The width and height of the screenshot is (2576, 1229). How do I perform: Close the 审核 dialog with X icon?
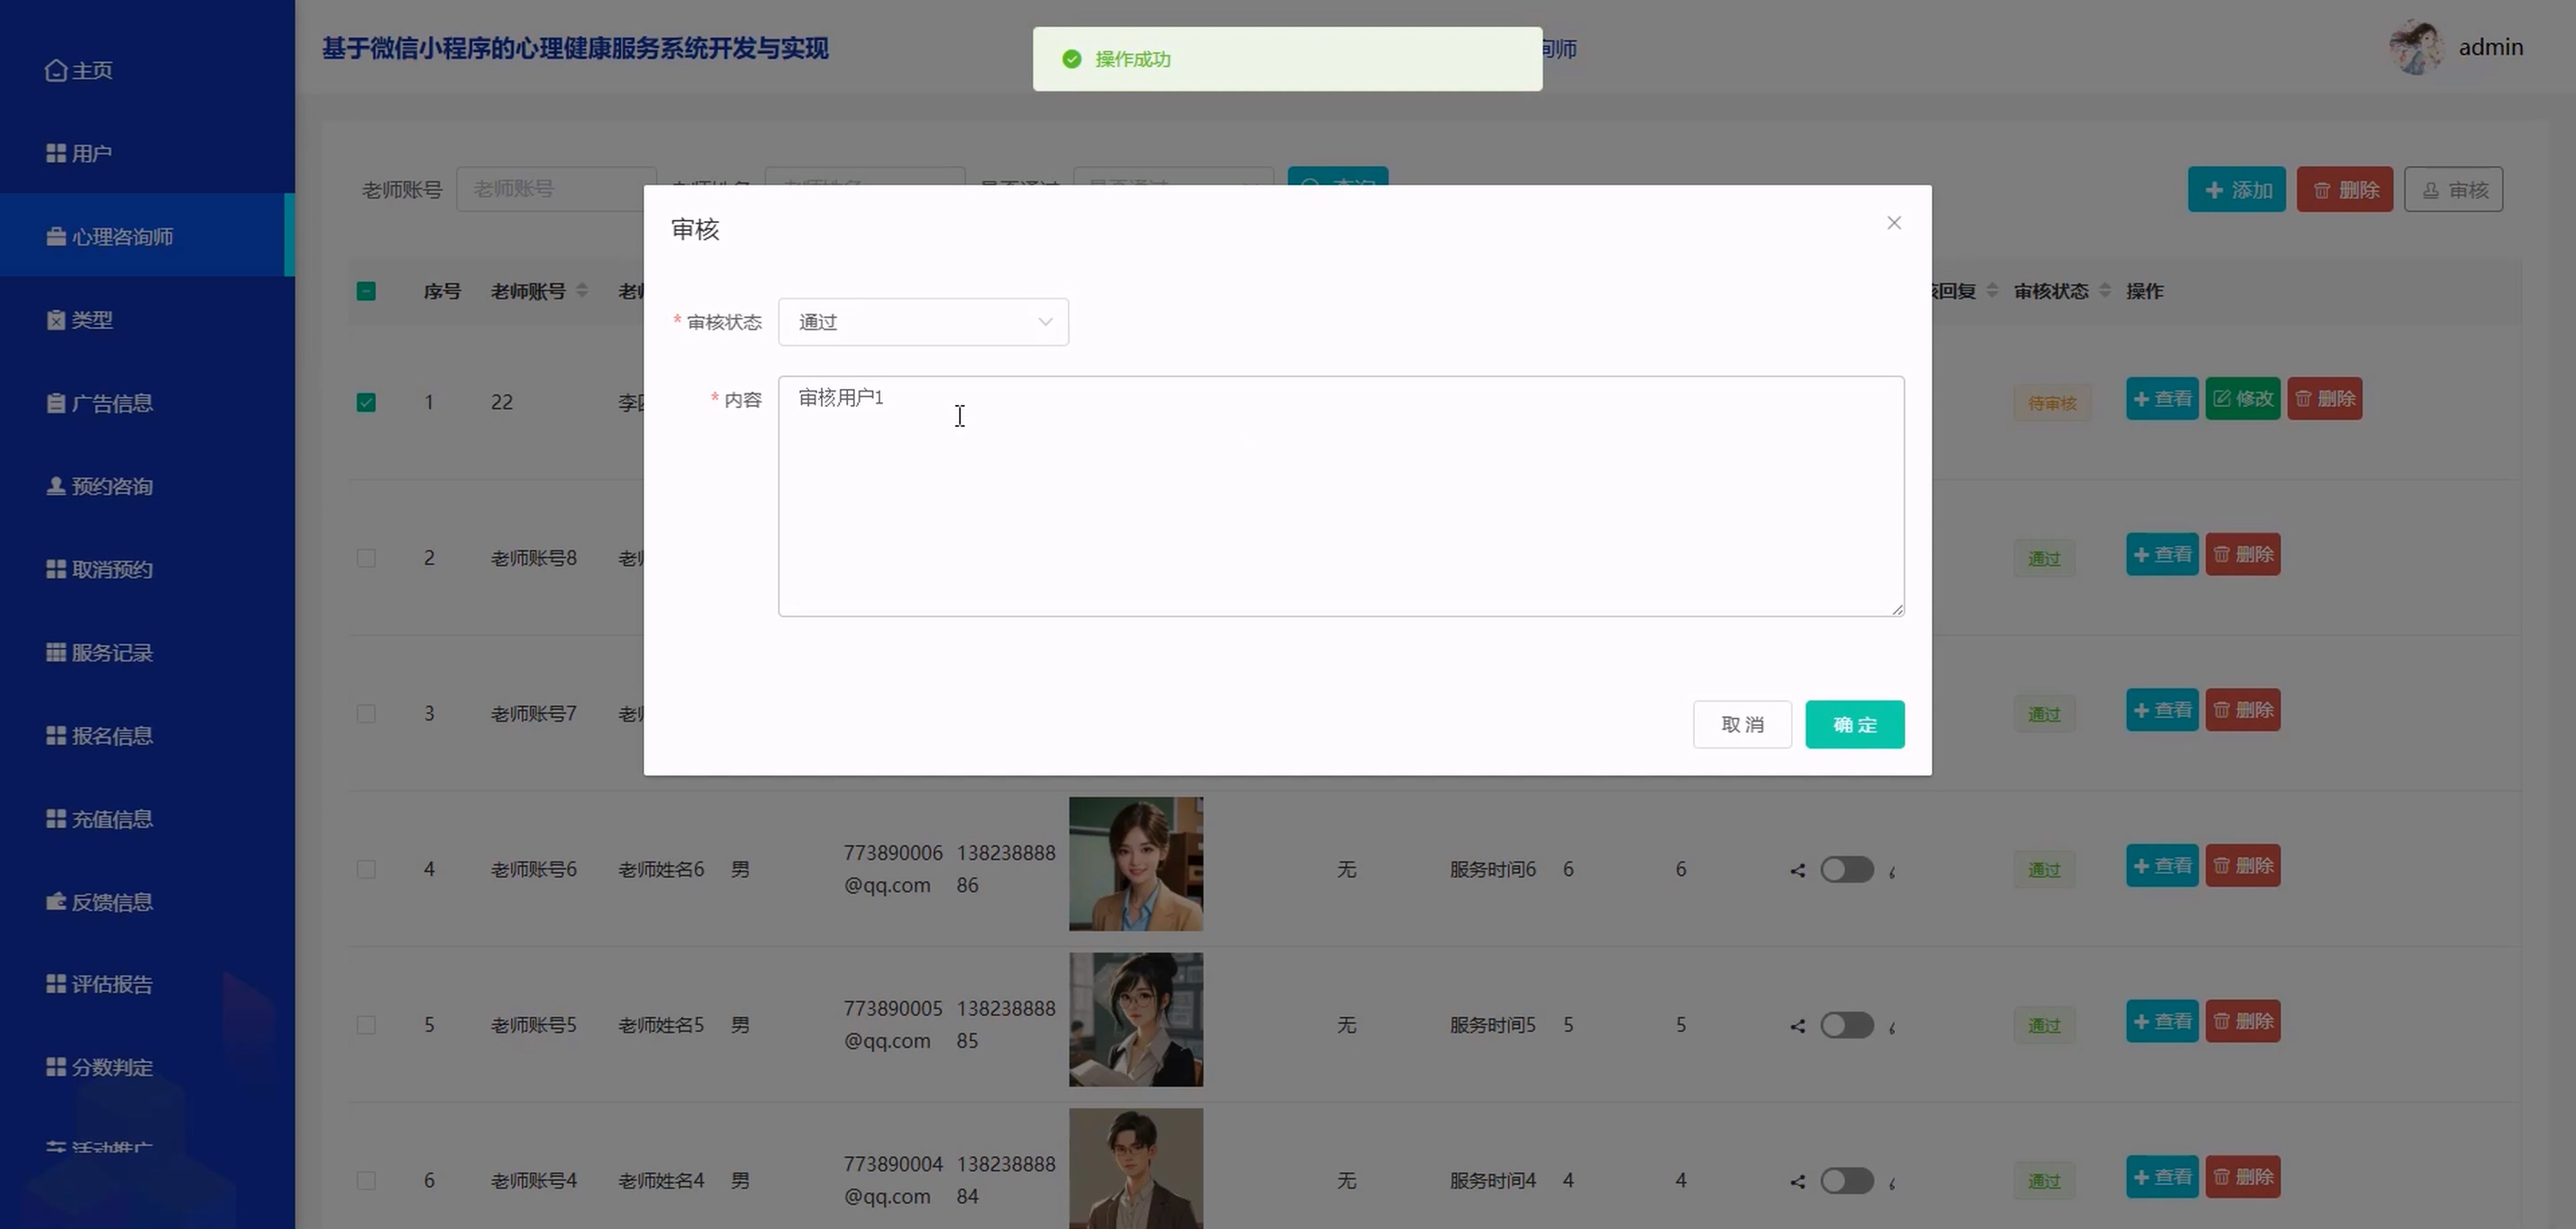click(x=1893, y=223)
